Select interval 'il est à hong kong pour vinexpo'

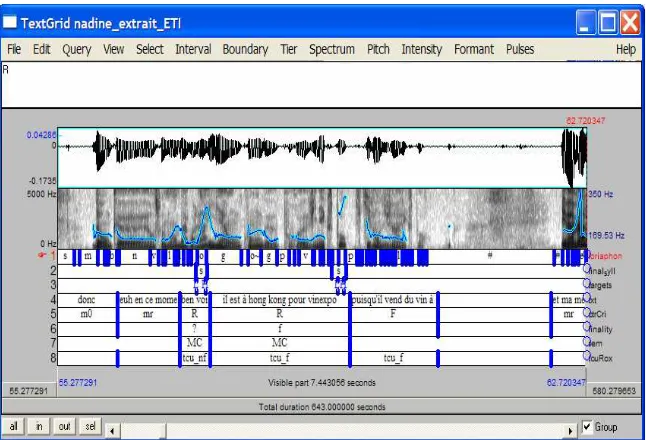point(280,300)
